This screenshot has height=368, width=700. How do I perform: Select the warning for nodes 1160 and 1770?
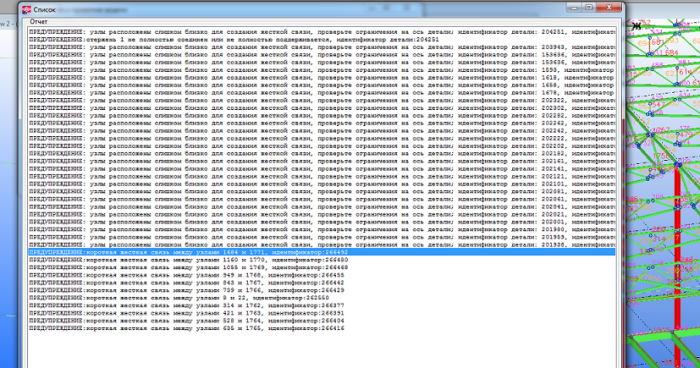click(321, 260)
